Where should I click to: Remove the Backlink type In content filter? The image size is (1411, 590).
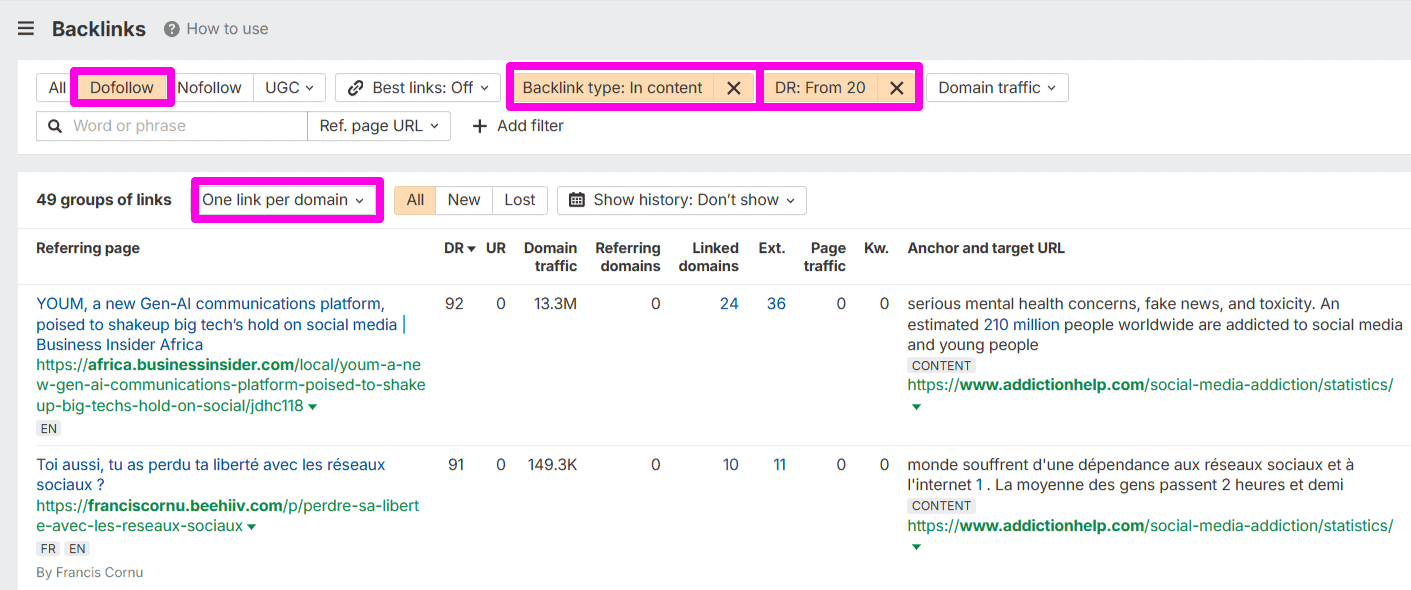pyautogui.click(x=733, y=87)
